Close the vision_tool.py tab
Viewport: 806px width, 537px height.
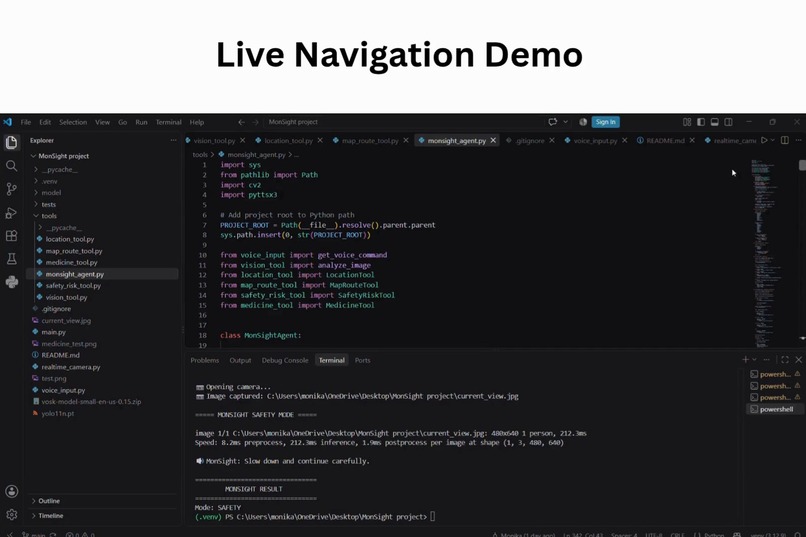[x=243, y=140]
